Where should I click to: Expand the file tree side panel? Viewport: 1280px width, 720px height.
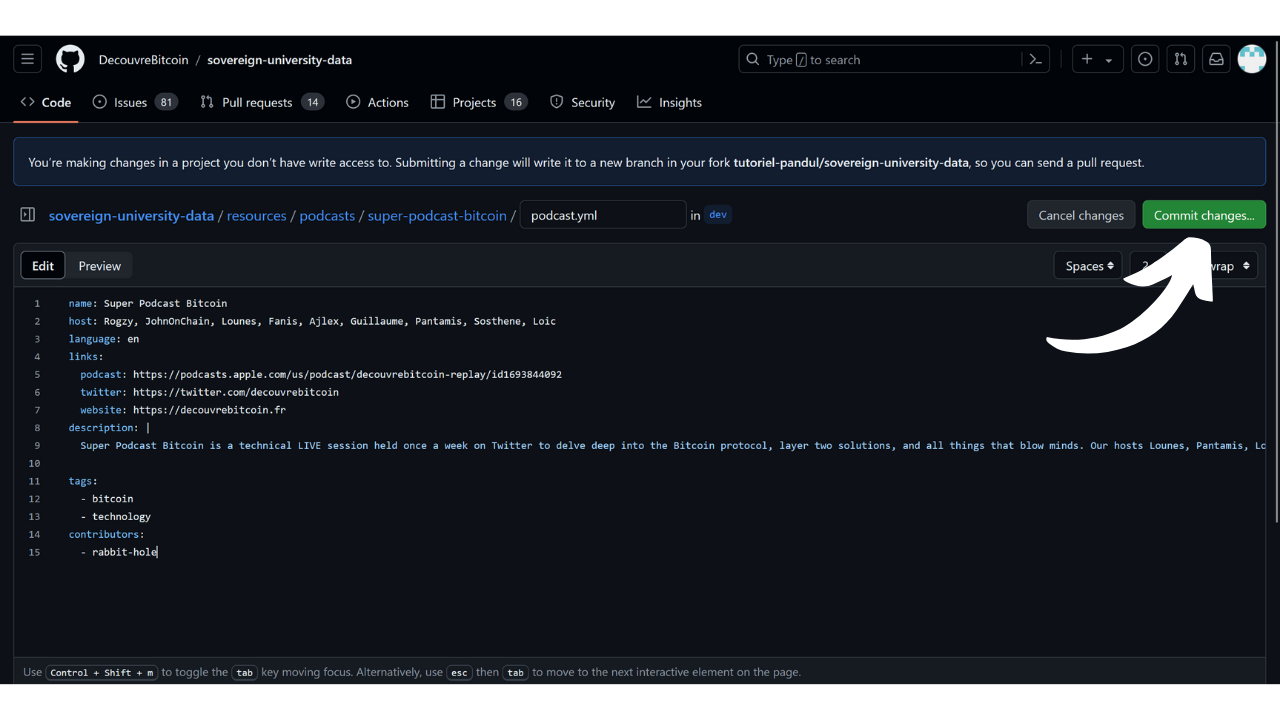click(28, 215)
